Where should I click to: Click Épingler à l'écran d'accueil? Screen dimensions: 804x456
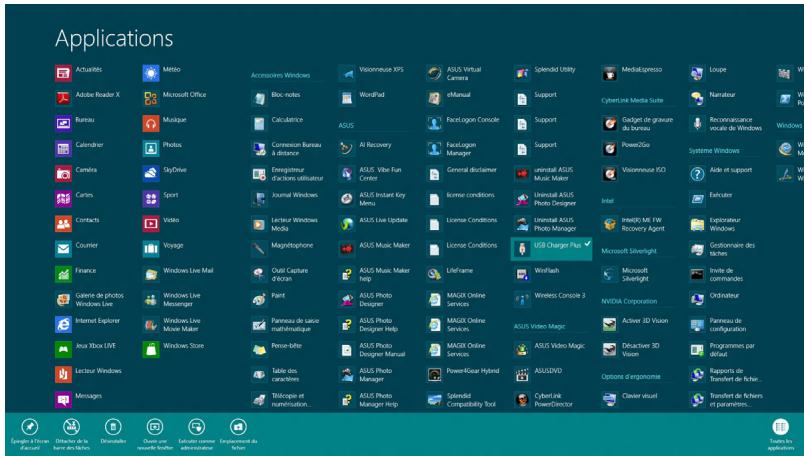coord(30,433)
